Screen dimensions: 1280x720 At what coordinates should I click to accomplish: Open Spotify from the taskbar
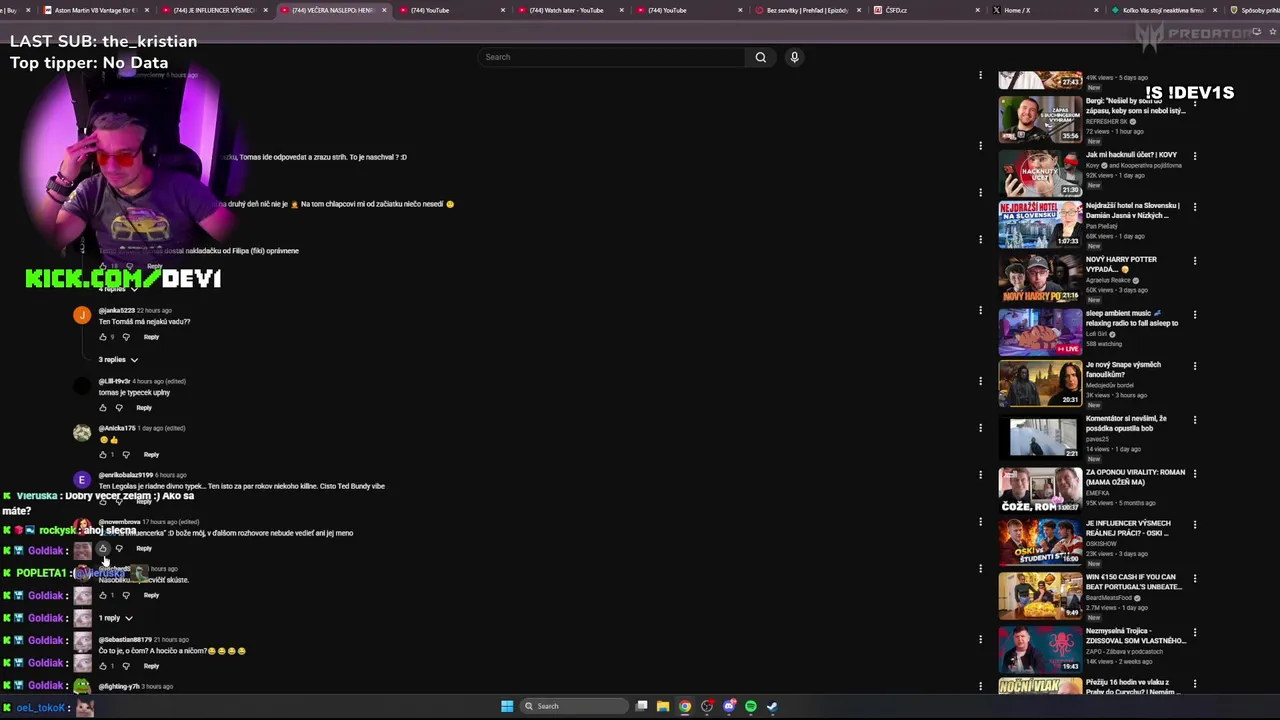pos(751,706)
